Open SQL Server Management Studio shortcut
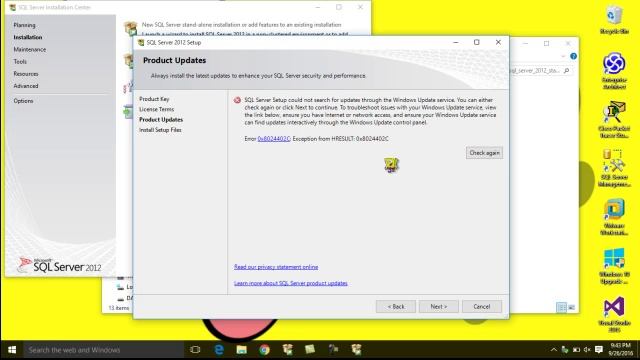640x360 pixels. [614, 168]
